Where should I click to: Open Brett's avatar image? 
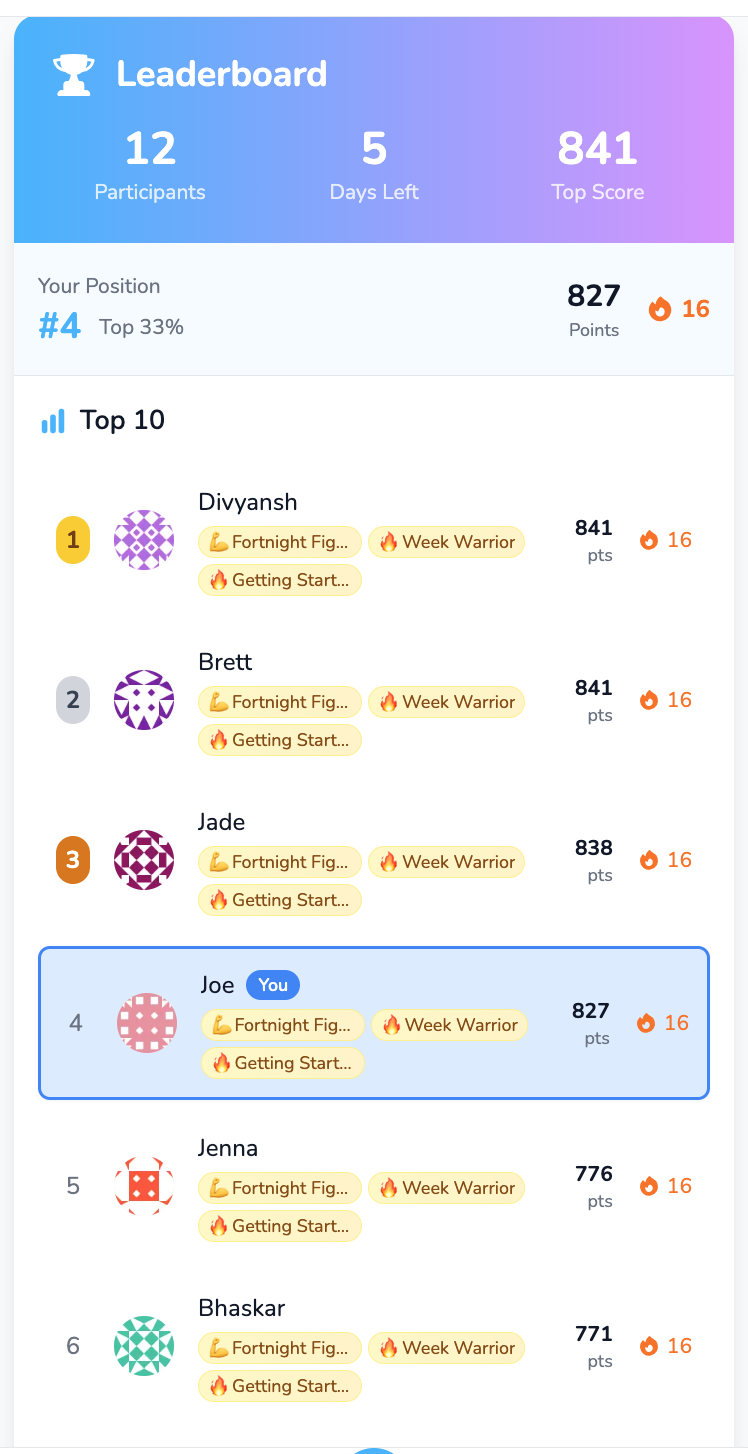[x=144, y=700]
